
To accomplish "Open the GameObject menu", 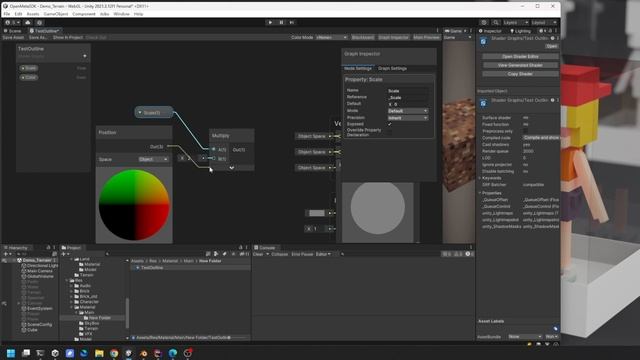I will click(x=56, y=14).
